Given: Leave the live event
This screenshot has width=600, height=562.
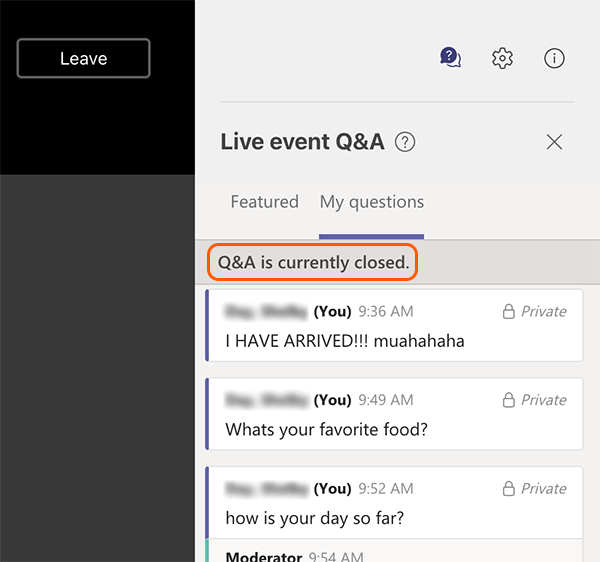Looking at the screenshot, I should [x=83, y=58].
